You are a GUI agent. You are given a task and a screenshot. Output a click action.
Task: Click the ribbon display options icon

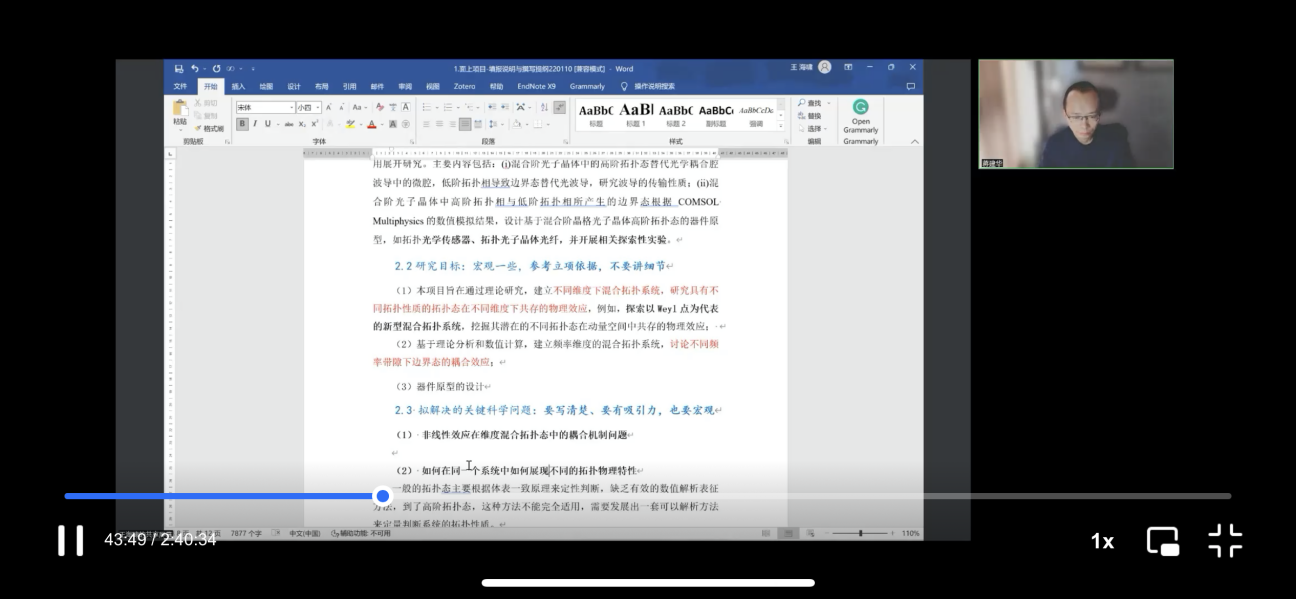pyautogui.click(x=848, y=67)
